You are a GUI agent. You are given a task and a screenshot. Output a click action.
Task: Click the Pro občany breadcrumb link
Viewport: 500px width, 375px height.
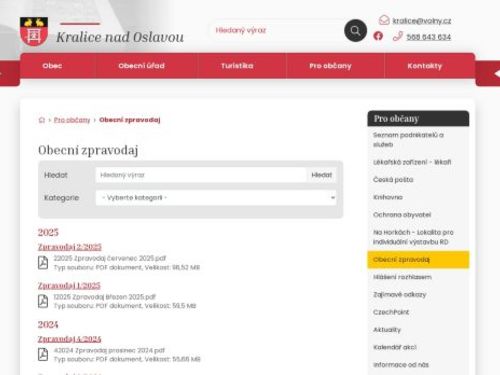click(72, 120)
